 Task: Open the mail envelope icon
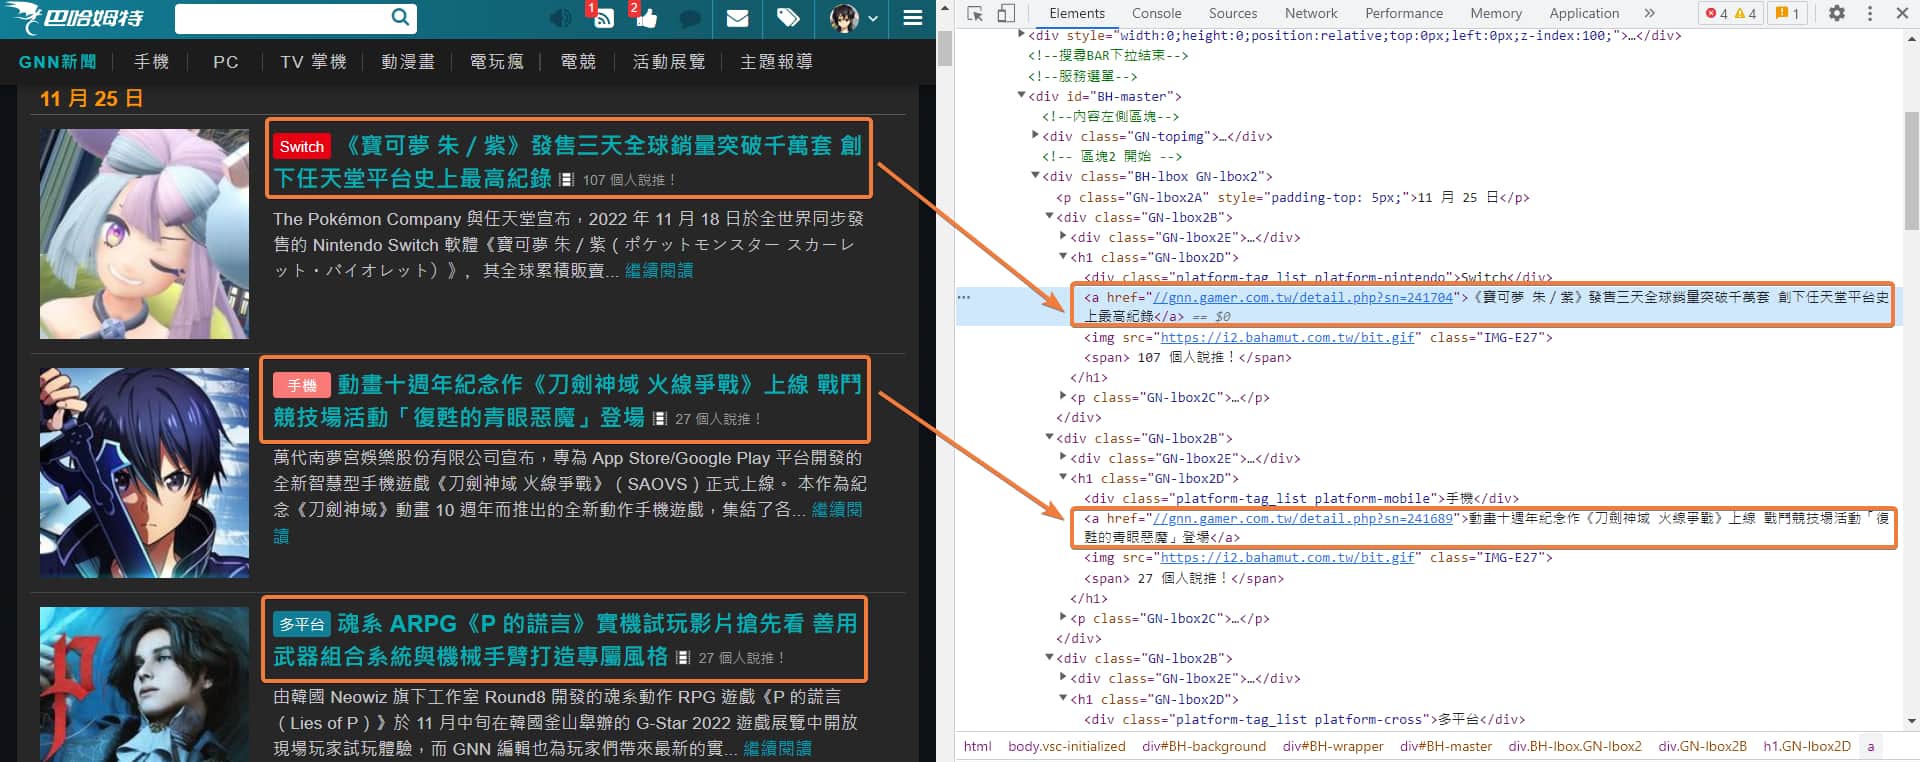tap(737, 18)
